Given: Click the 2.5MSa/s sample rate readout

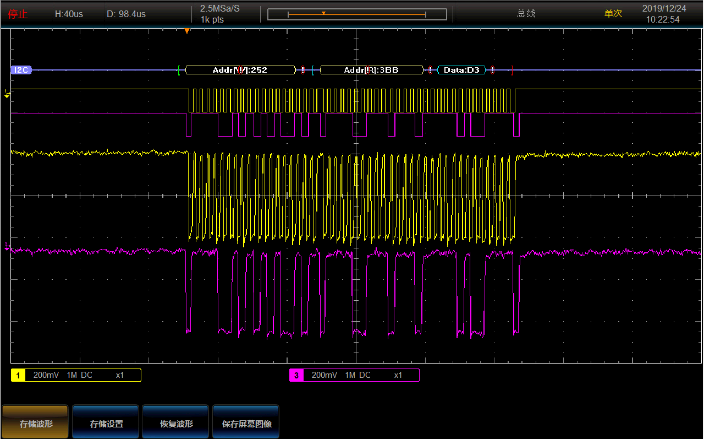Looking at the screenshot, I should [222, 8].
